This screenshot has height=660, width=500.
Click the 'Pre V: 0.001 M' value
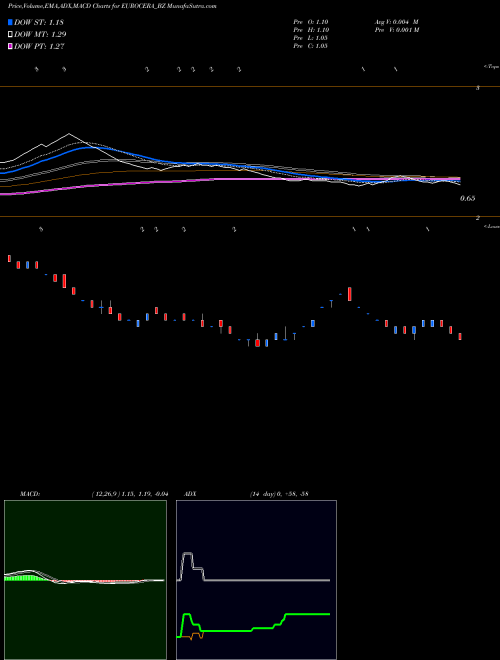point(396,30)
